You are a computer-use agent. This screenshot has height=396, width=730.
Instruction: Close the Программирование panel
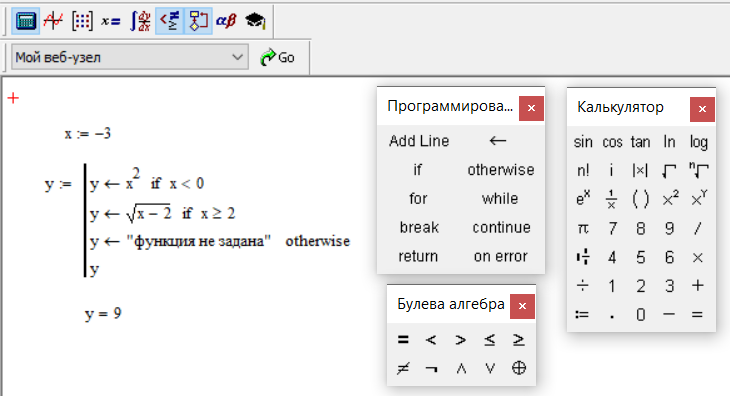pos(531,108)
